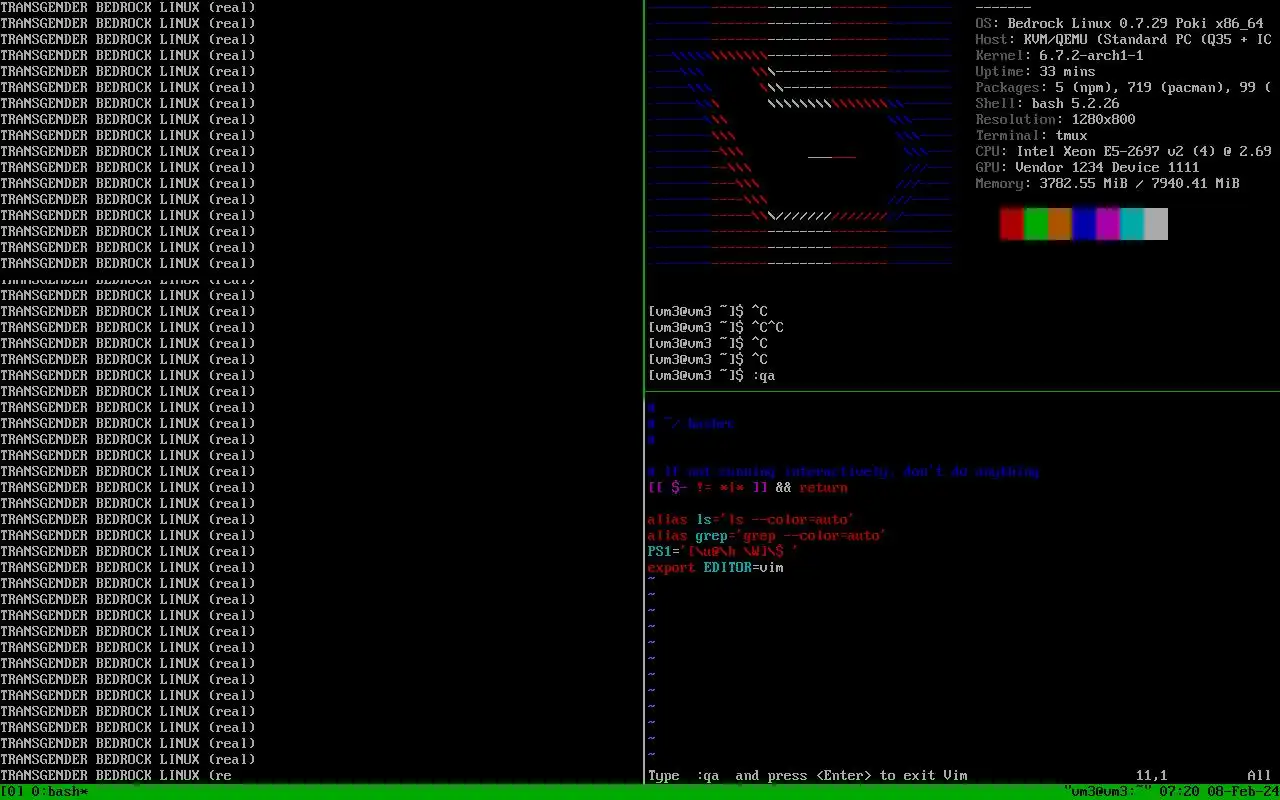1280x800 pixels.
Task: Click the 'Packages: 5 (npm), 719 (pacman)' line
Action: tap(1124, 87)
